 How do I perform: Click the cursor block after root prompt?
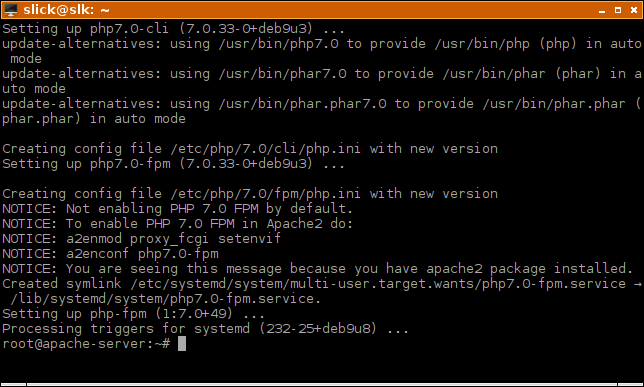(182, 343)
